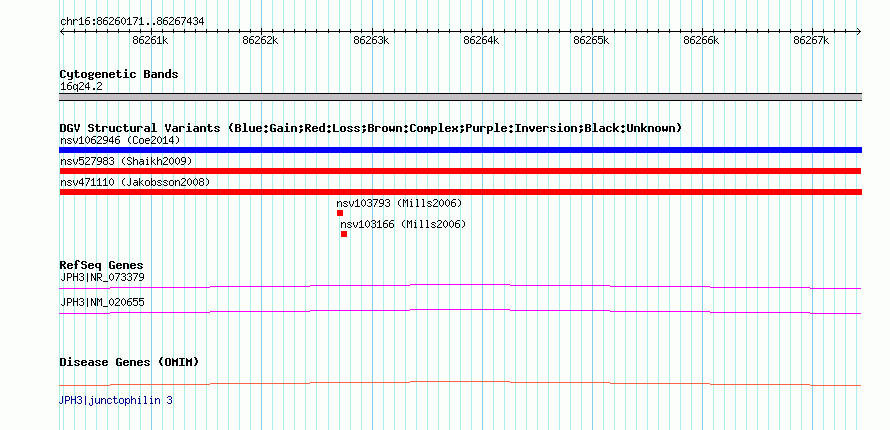The image size is (890, 430).
Task: Click the chr16:86260171..86267434 coordinate label
Action: tap(132, 22)
